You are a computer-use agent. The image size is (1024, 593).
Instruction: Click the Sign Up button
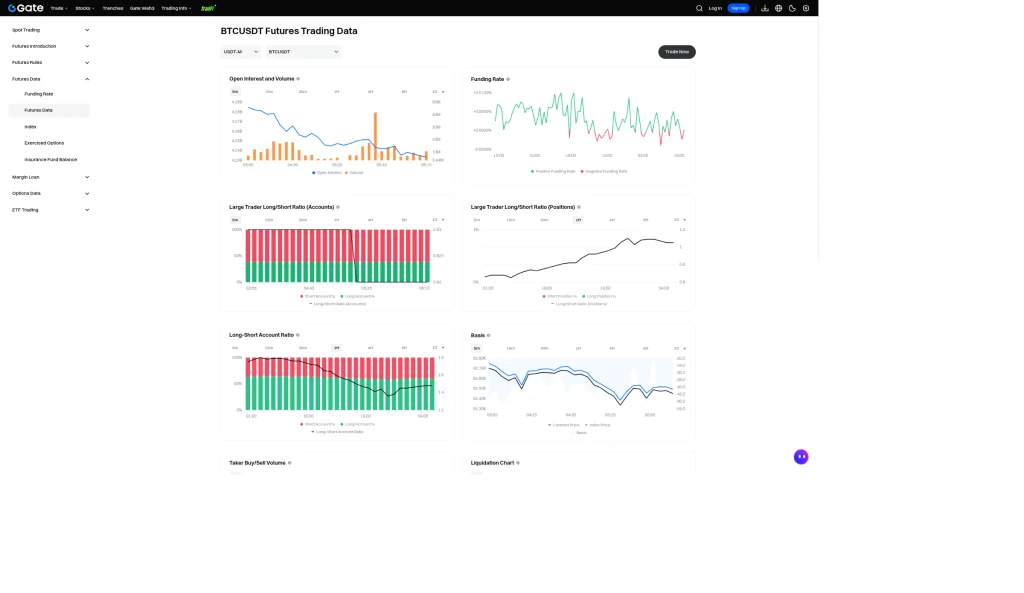tap(739, 8)
